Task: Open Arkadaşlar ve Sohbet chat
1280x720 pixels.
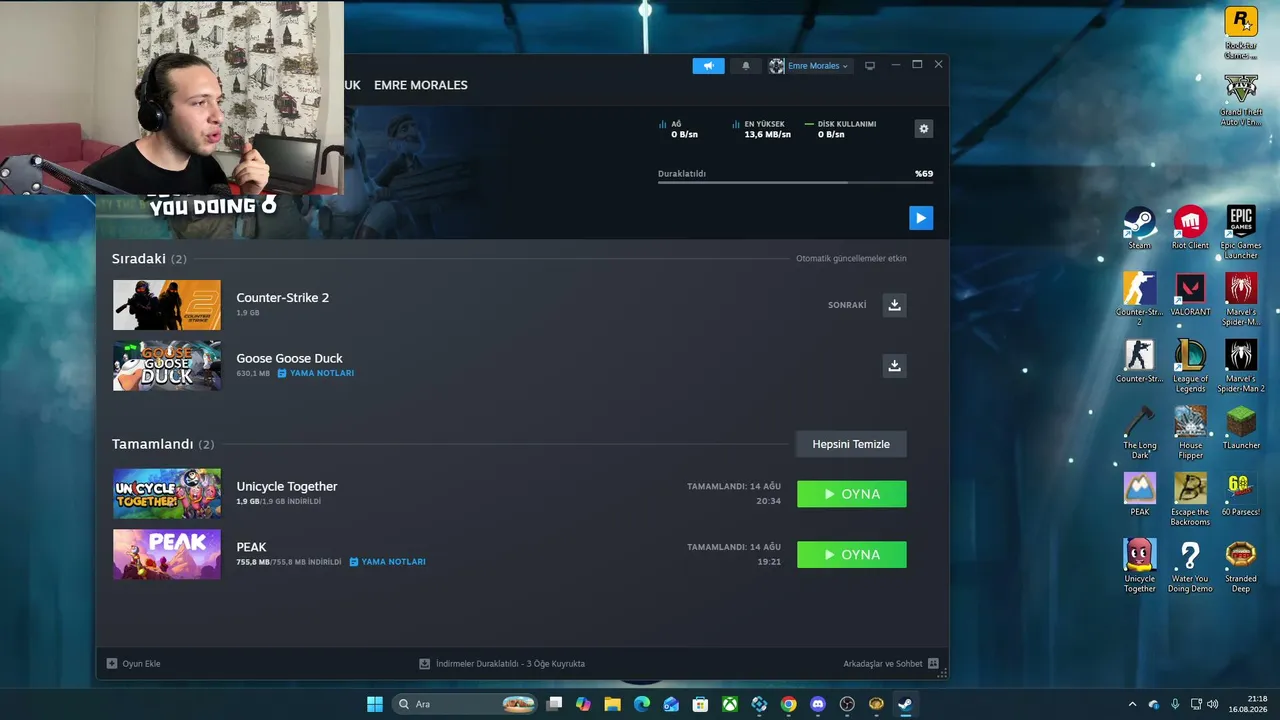Action: [891, 664]
